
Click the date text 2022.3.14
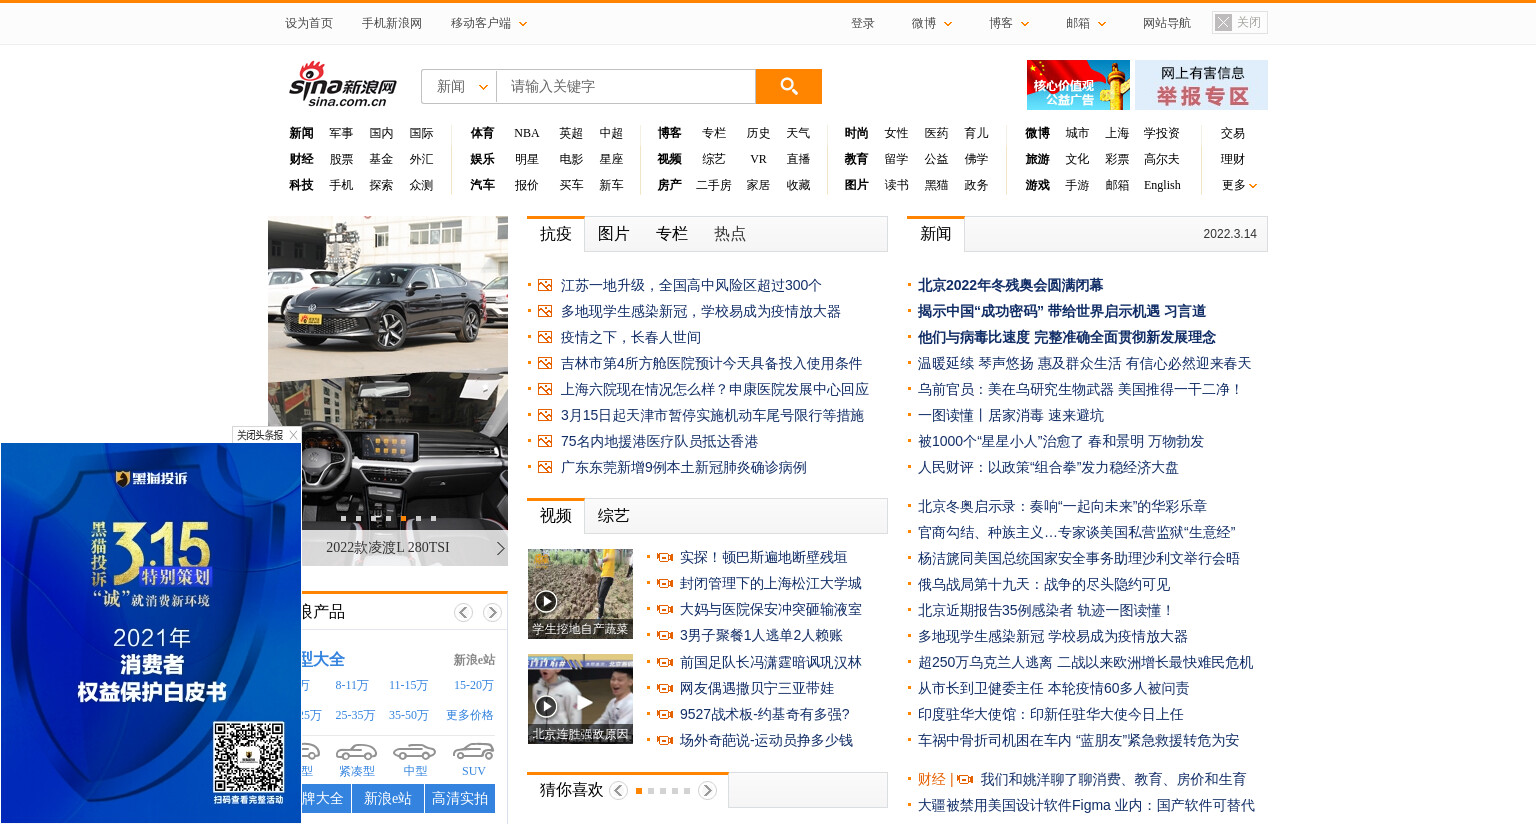coord(1230,234)
